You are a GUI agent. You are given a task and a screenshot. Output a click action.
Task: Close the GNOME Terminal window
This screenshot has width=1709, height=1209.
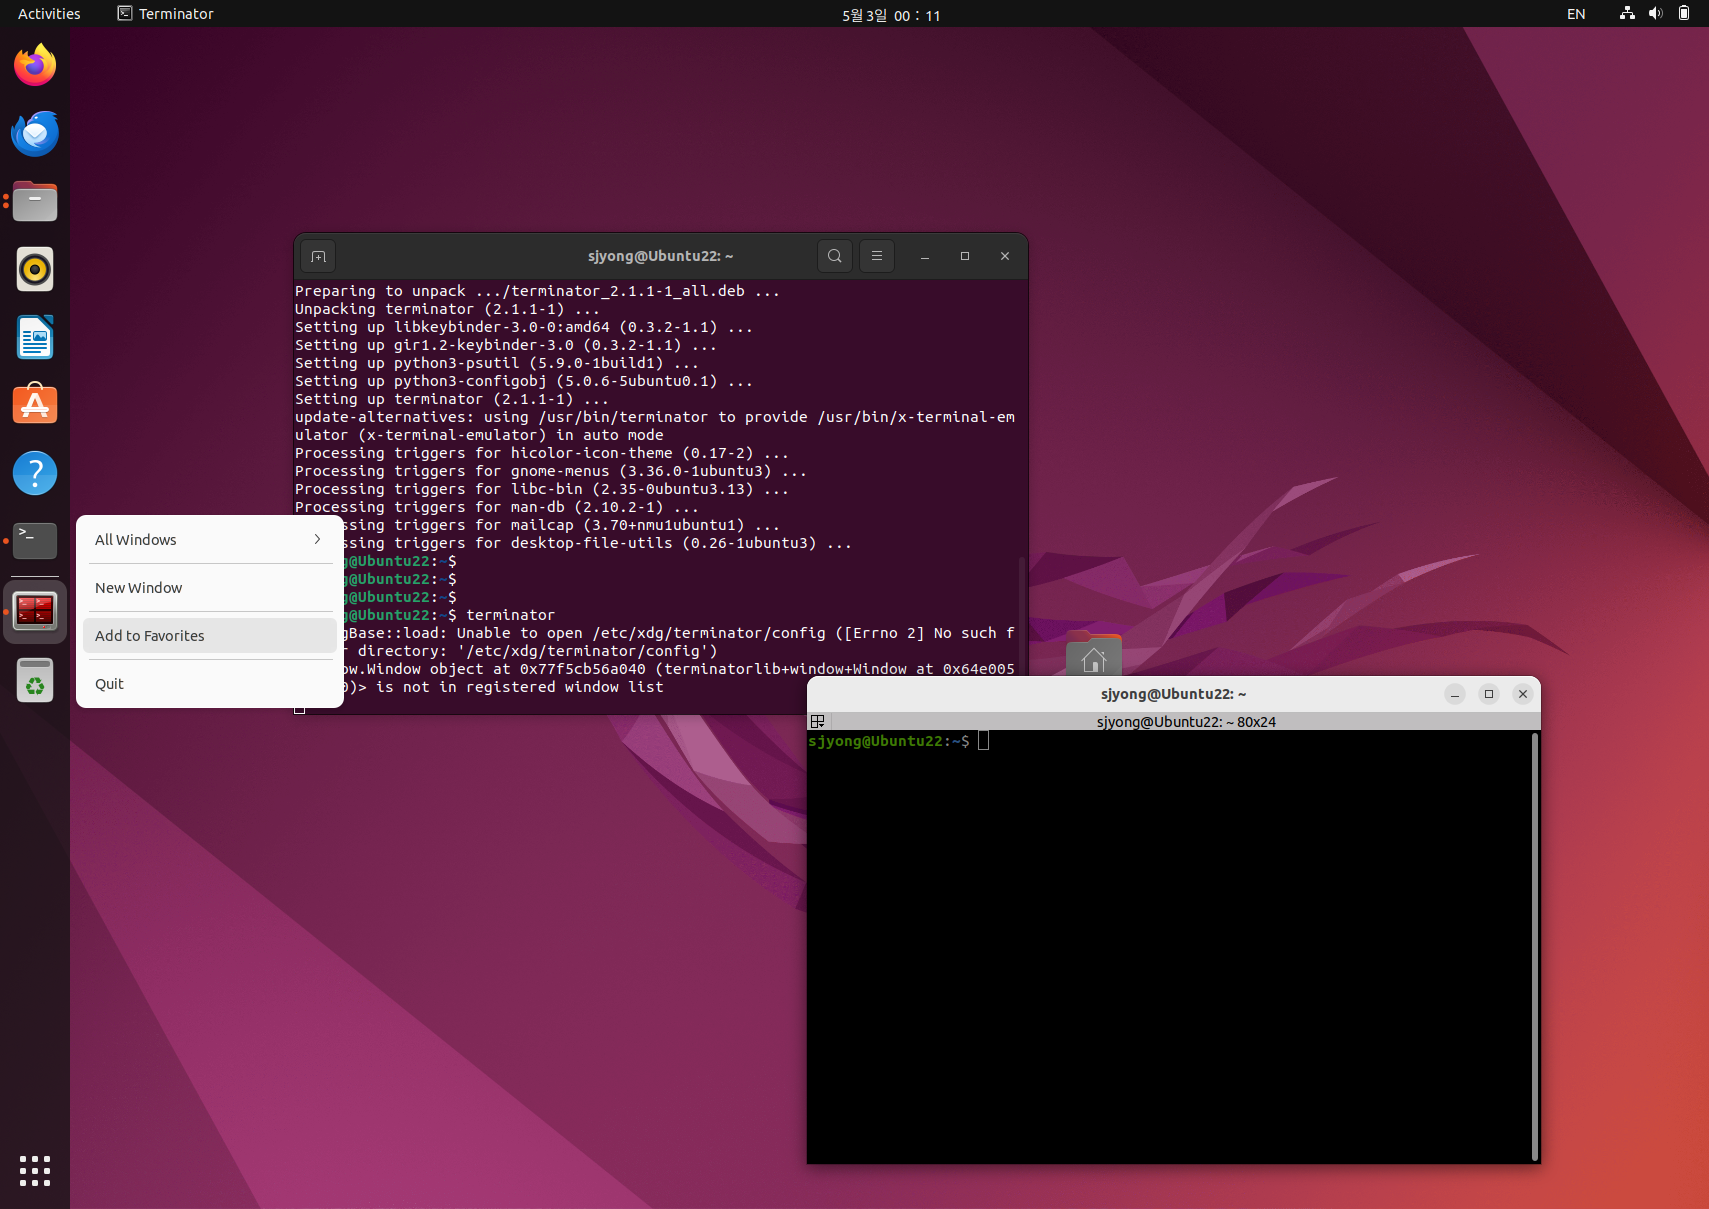[1005, 256]
